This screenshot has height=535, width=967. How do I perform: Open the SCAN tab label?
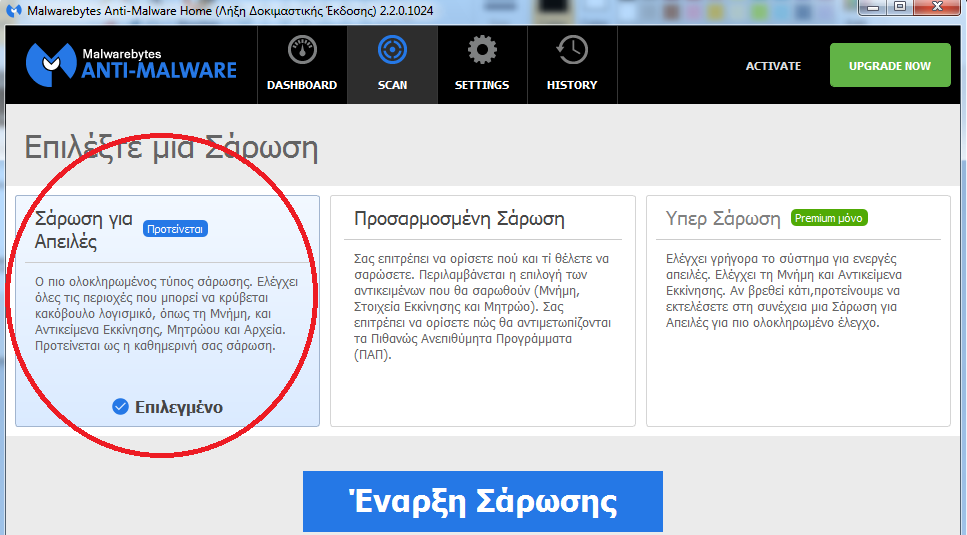point(392,85)
